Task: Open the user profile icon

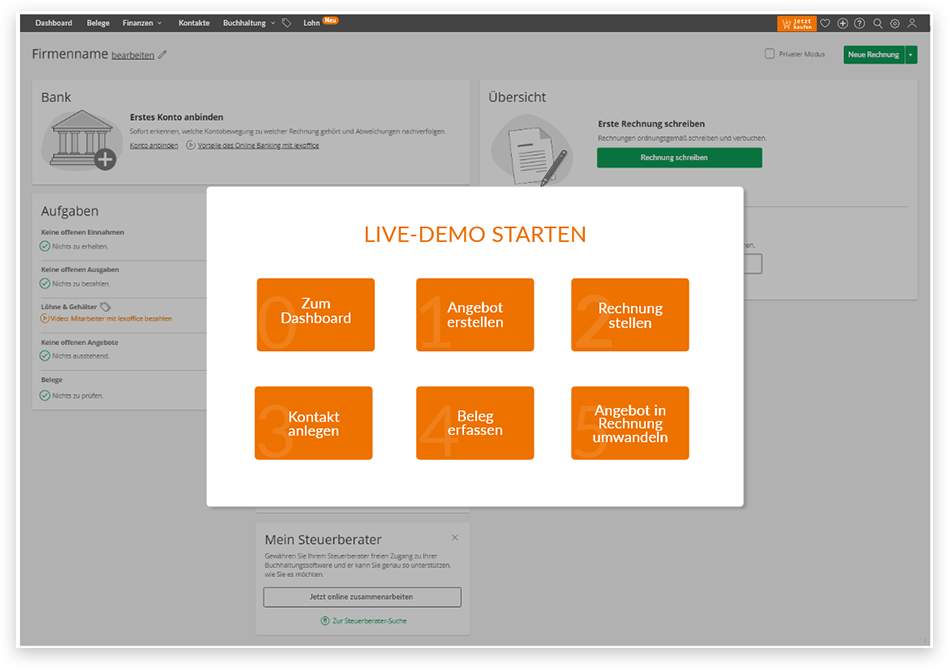Action: point(912,23)
